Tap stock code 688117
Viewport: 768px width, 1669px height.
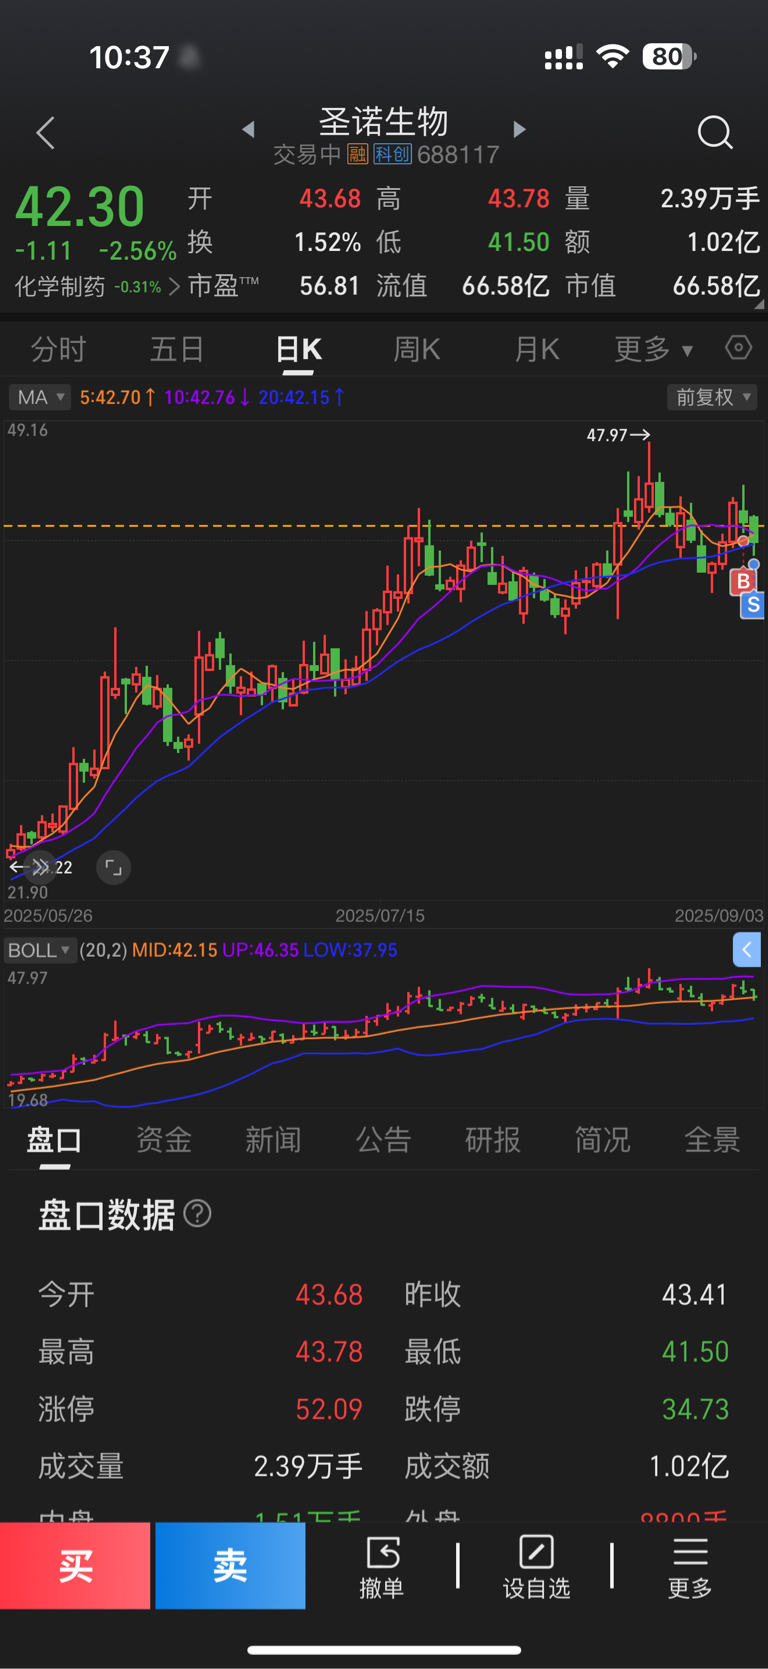click(458, 154)
